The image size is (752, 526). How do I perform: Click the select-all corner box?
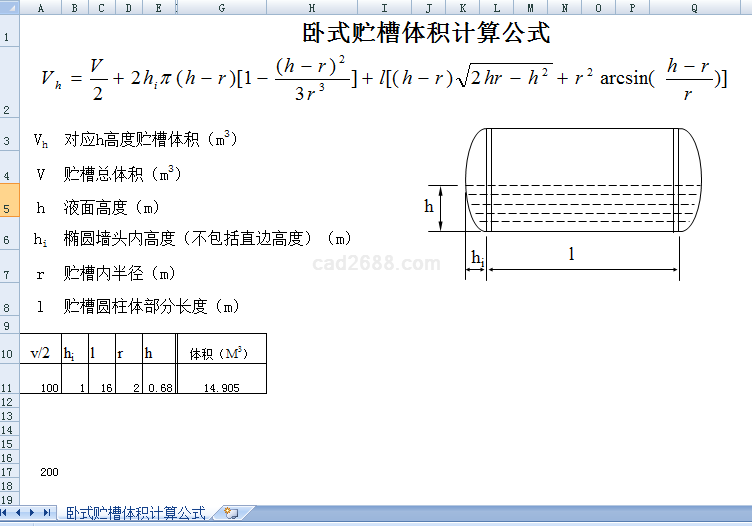pyautogui.click(x=10, y=7)
